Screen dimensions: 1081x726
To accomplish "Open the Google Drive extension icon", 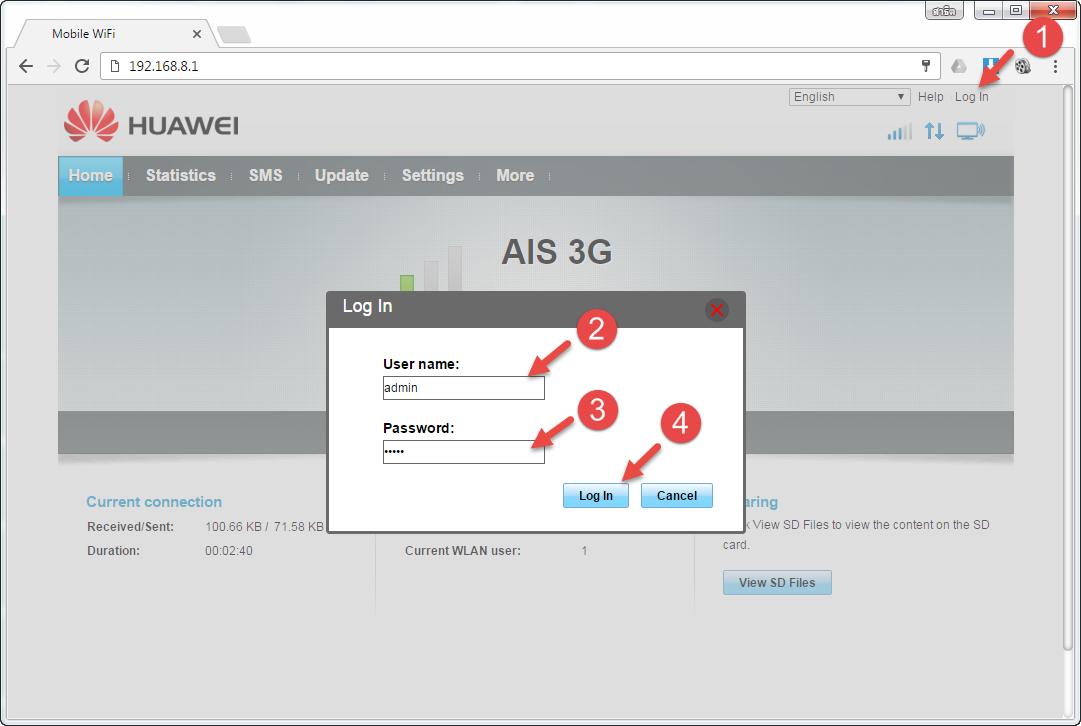I will pos(959,66).
